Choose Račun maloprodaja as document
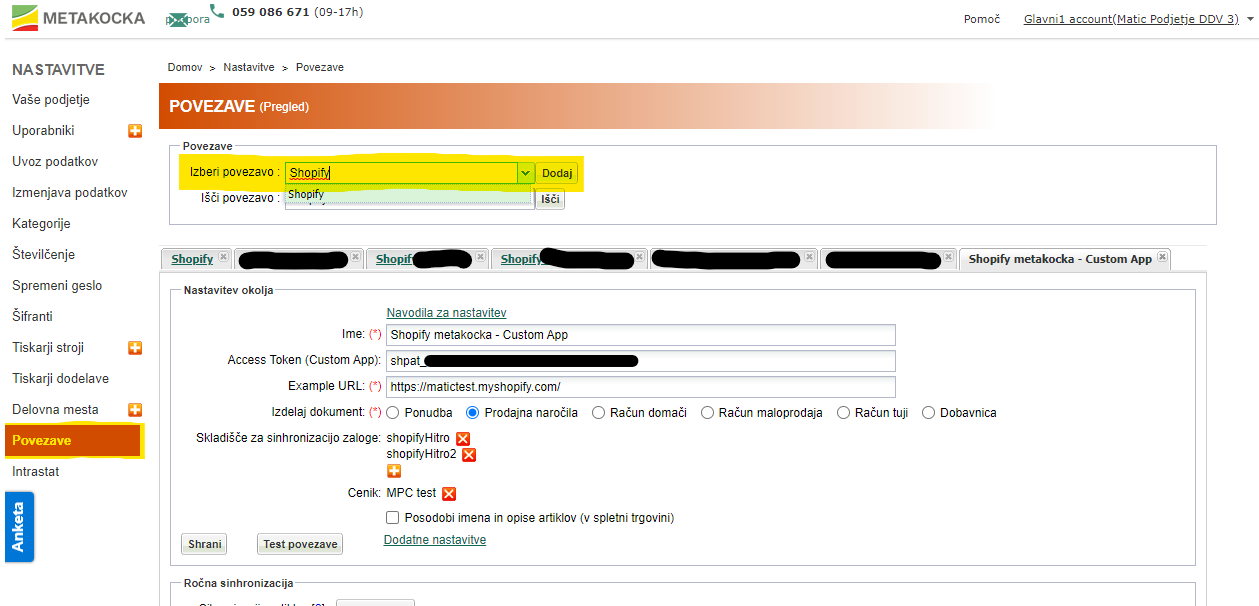Viewport: 1259px width, 606px height. [707, 412]
